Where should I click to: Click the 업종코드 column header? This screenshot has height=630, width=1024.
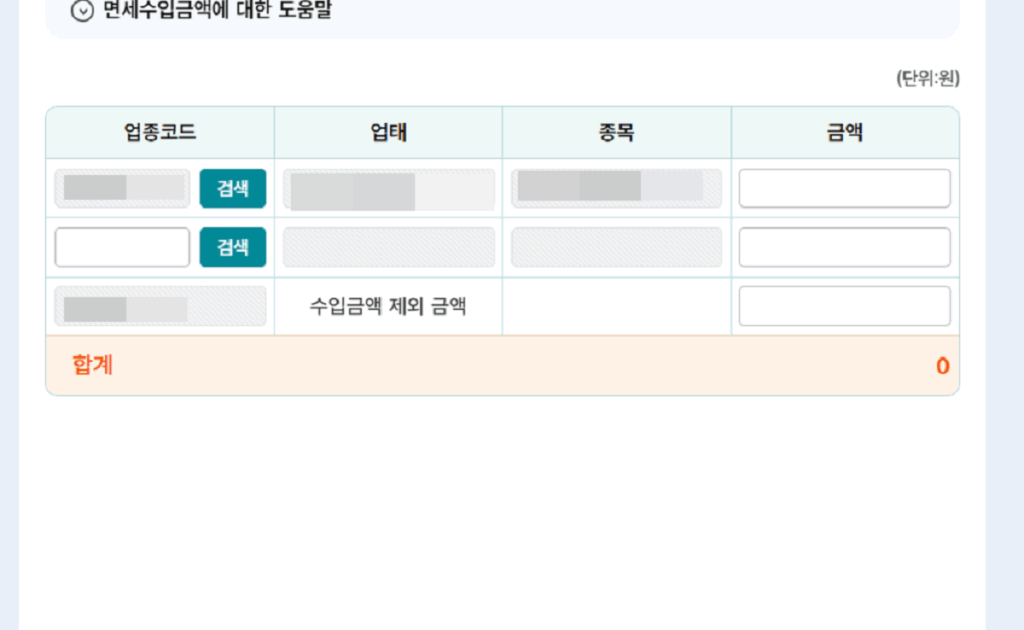(160, 133)
